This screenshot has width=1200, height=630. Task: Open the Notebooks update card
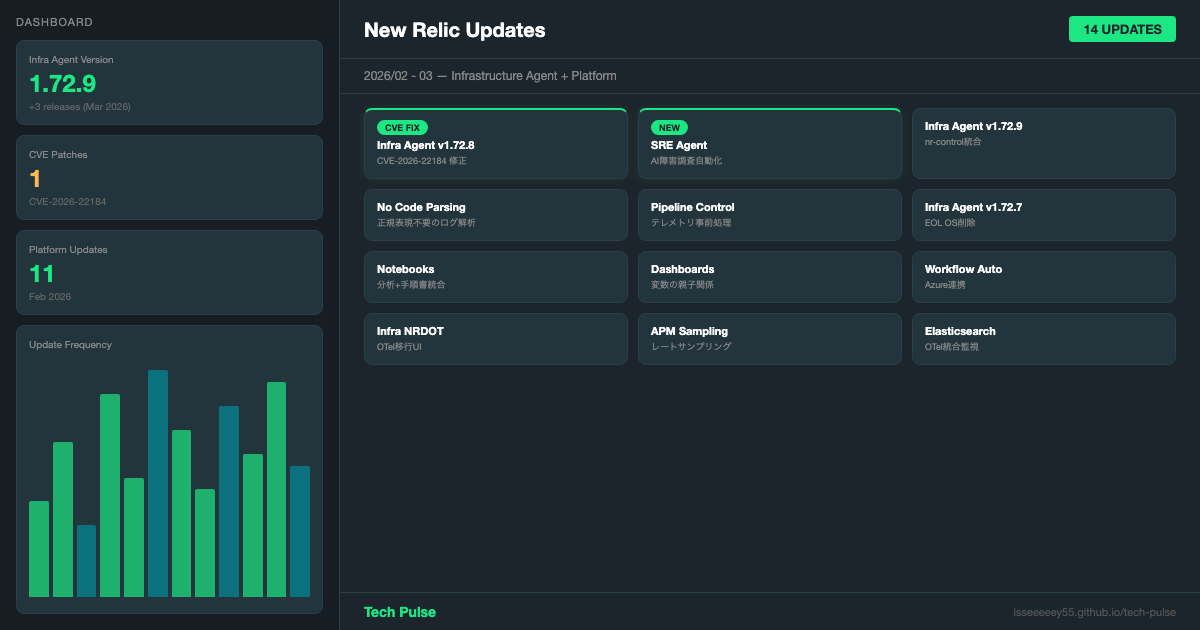[x=495, y=277]
